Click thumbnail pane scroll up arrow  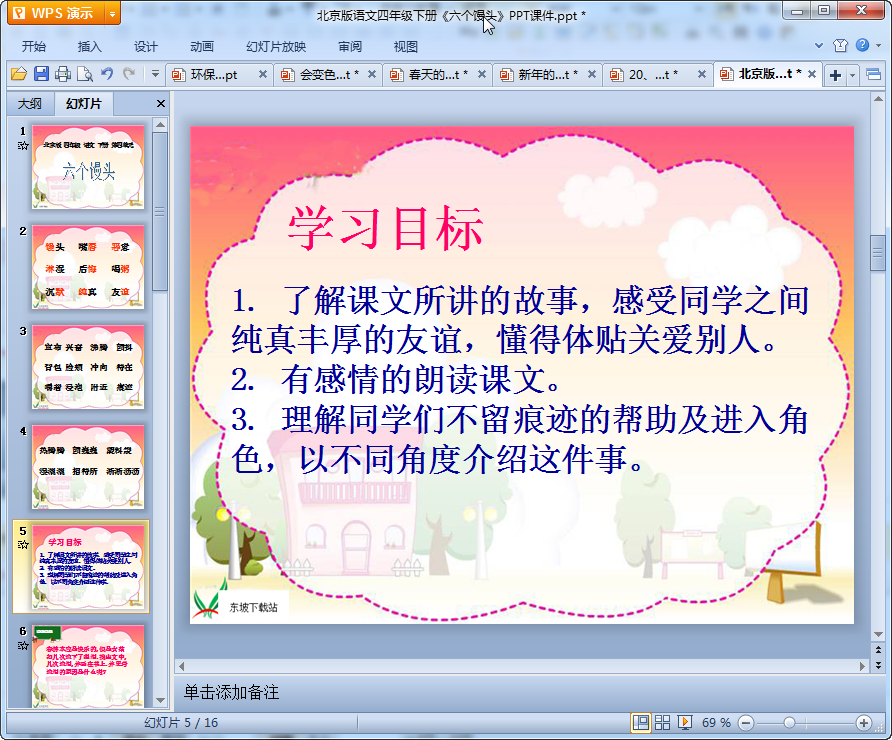[x=160, y=125]
